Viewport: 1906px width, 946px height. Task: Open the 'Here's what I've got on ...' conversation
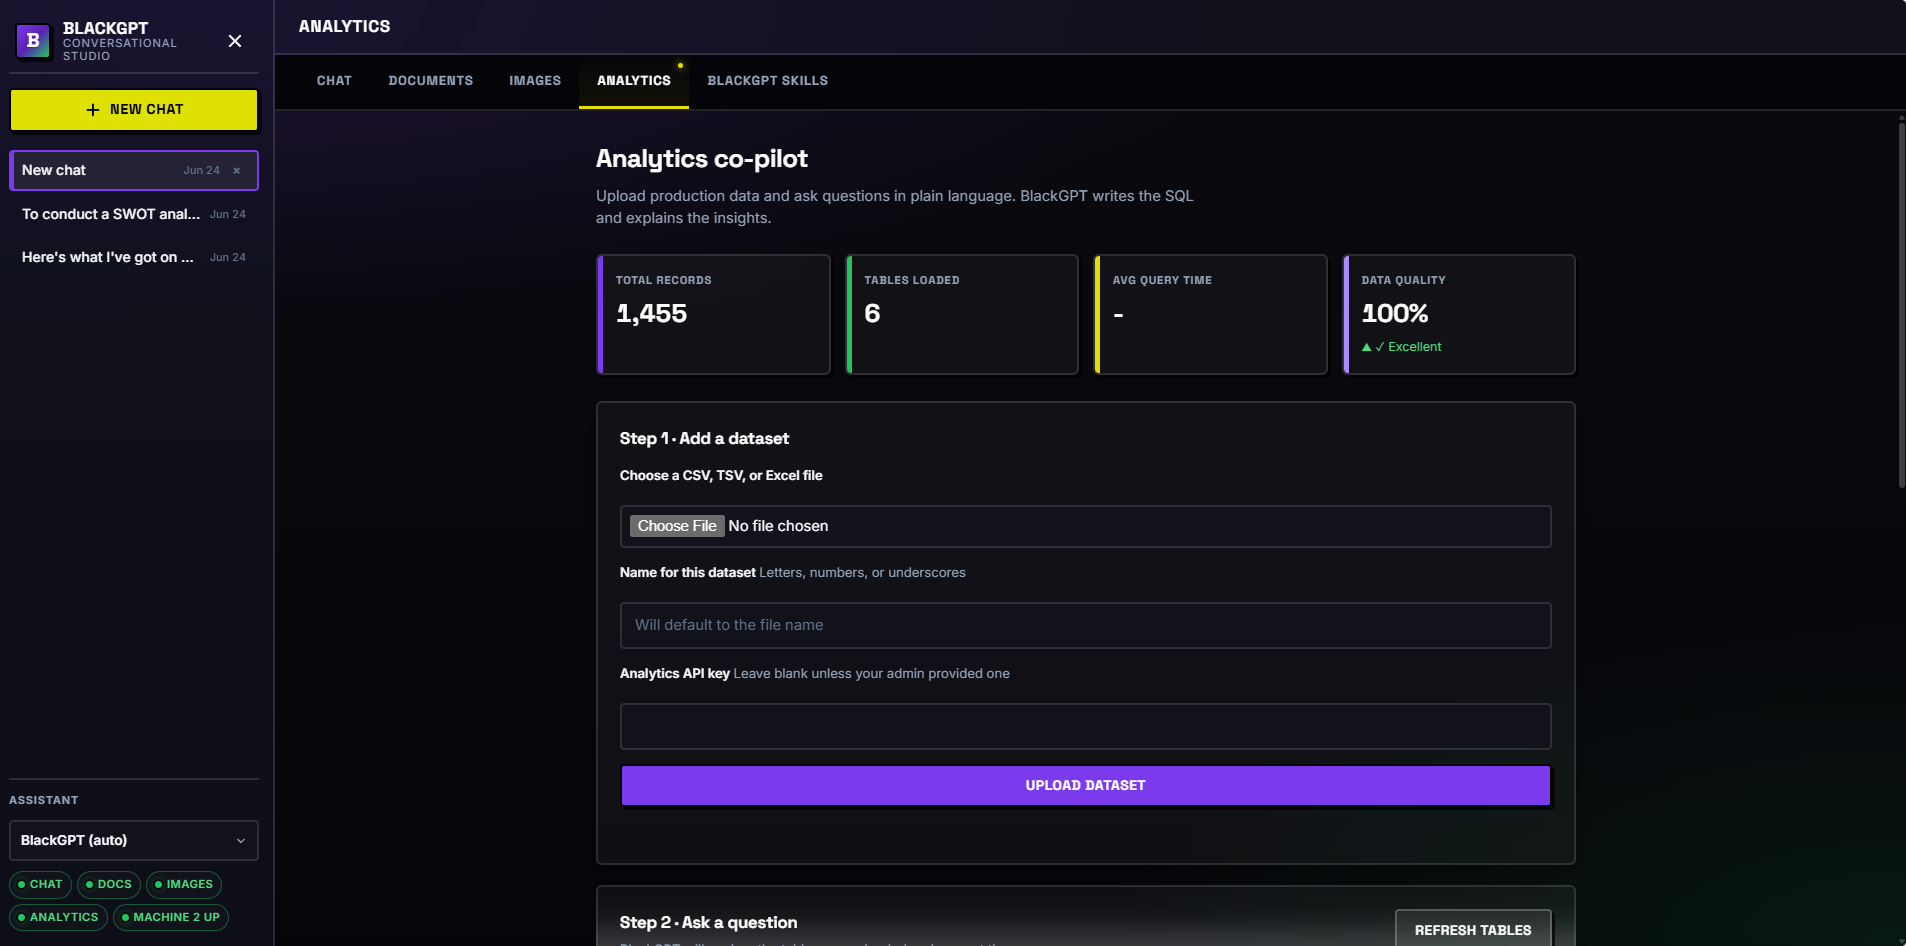pos(134,257)
